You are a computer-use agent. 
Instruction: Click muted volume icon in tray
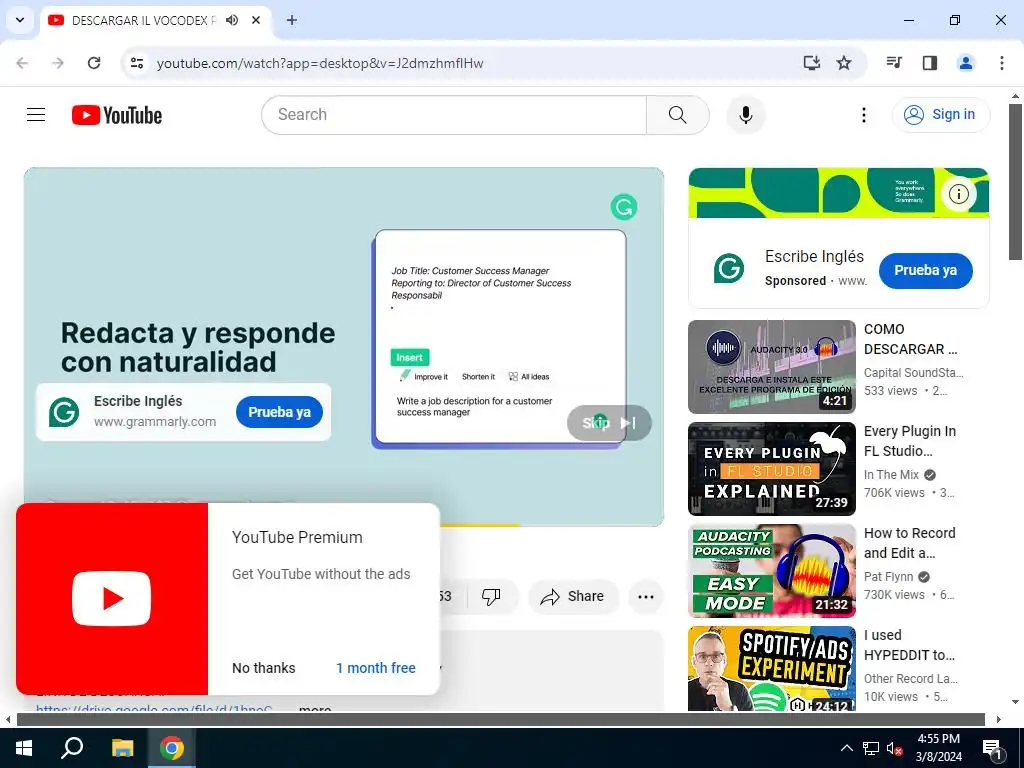click(893, 748)
